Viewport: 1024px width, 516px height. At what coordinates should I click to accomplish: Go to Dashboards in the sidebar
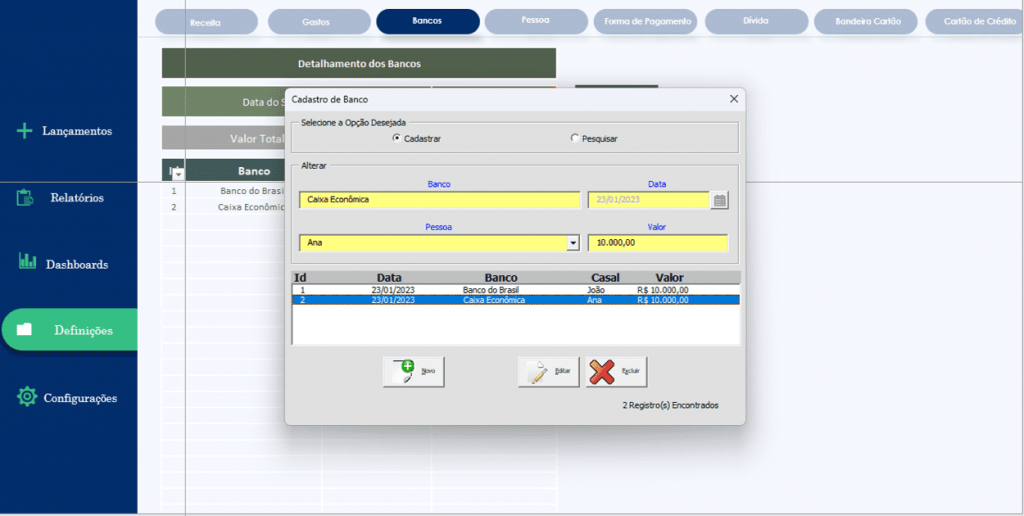tap(77, 265)
